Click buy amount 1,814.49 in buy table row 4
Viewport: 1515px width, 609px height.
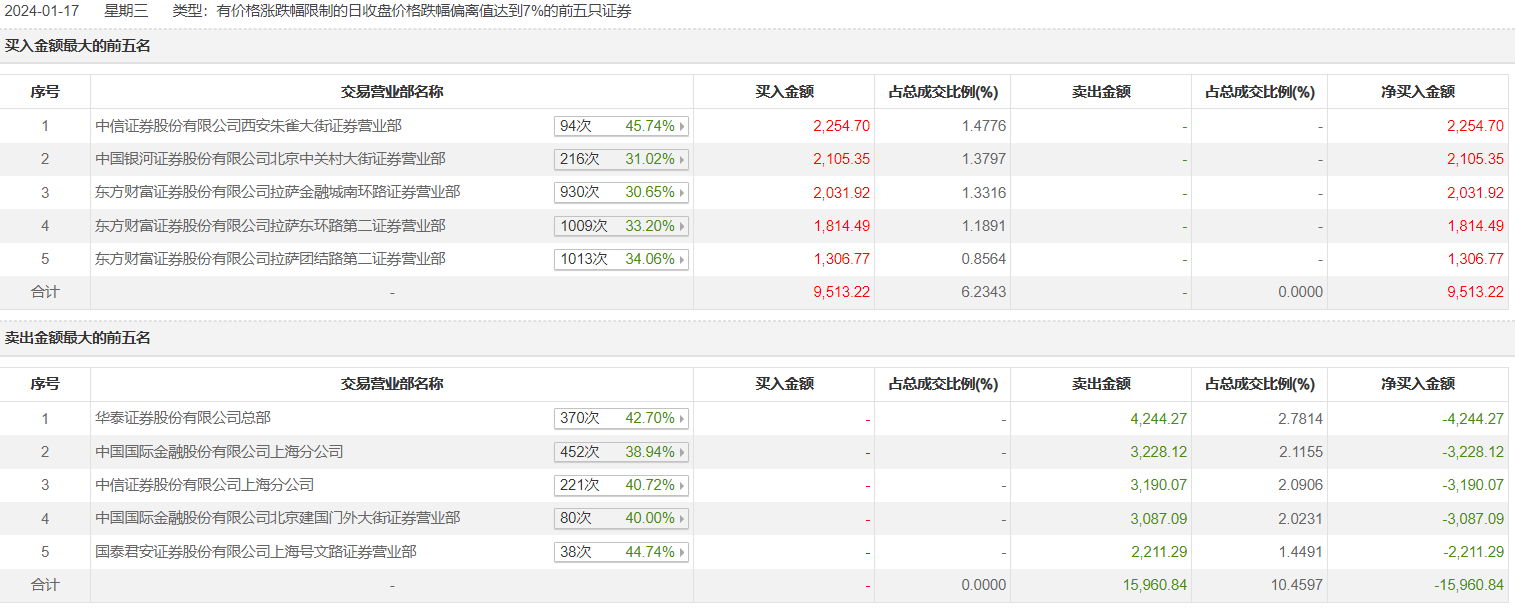click(x=841, y=226)
